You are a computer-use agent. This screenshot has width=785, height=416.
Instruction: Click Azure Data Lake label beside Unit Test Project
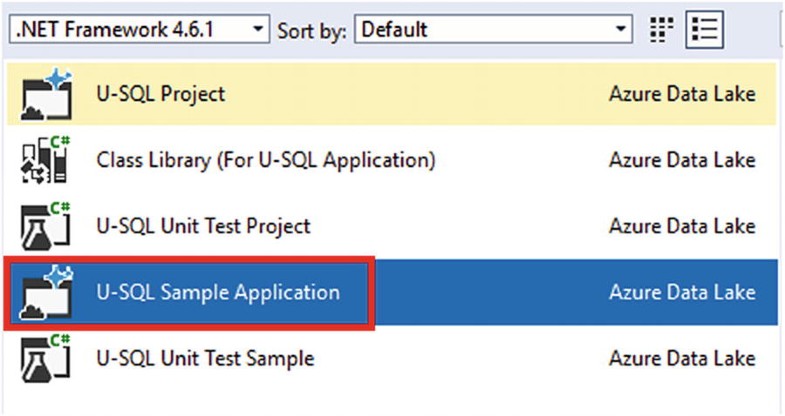coord(682,226)
